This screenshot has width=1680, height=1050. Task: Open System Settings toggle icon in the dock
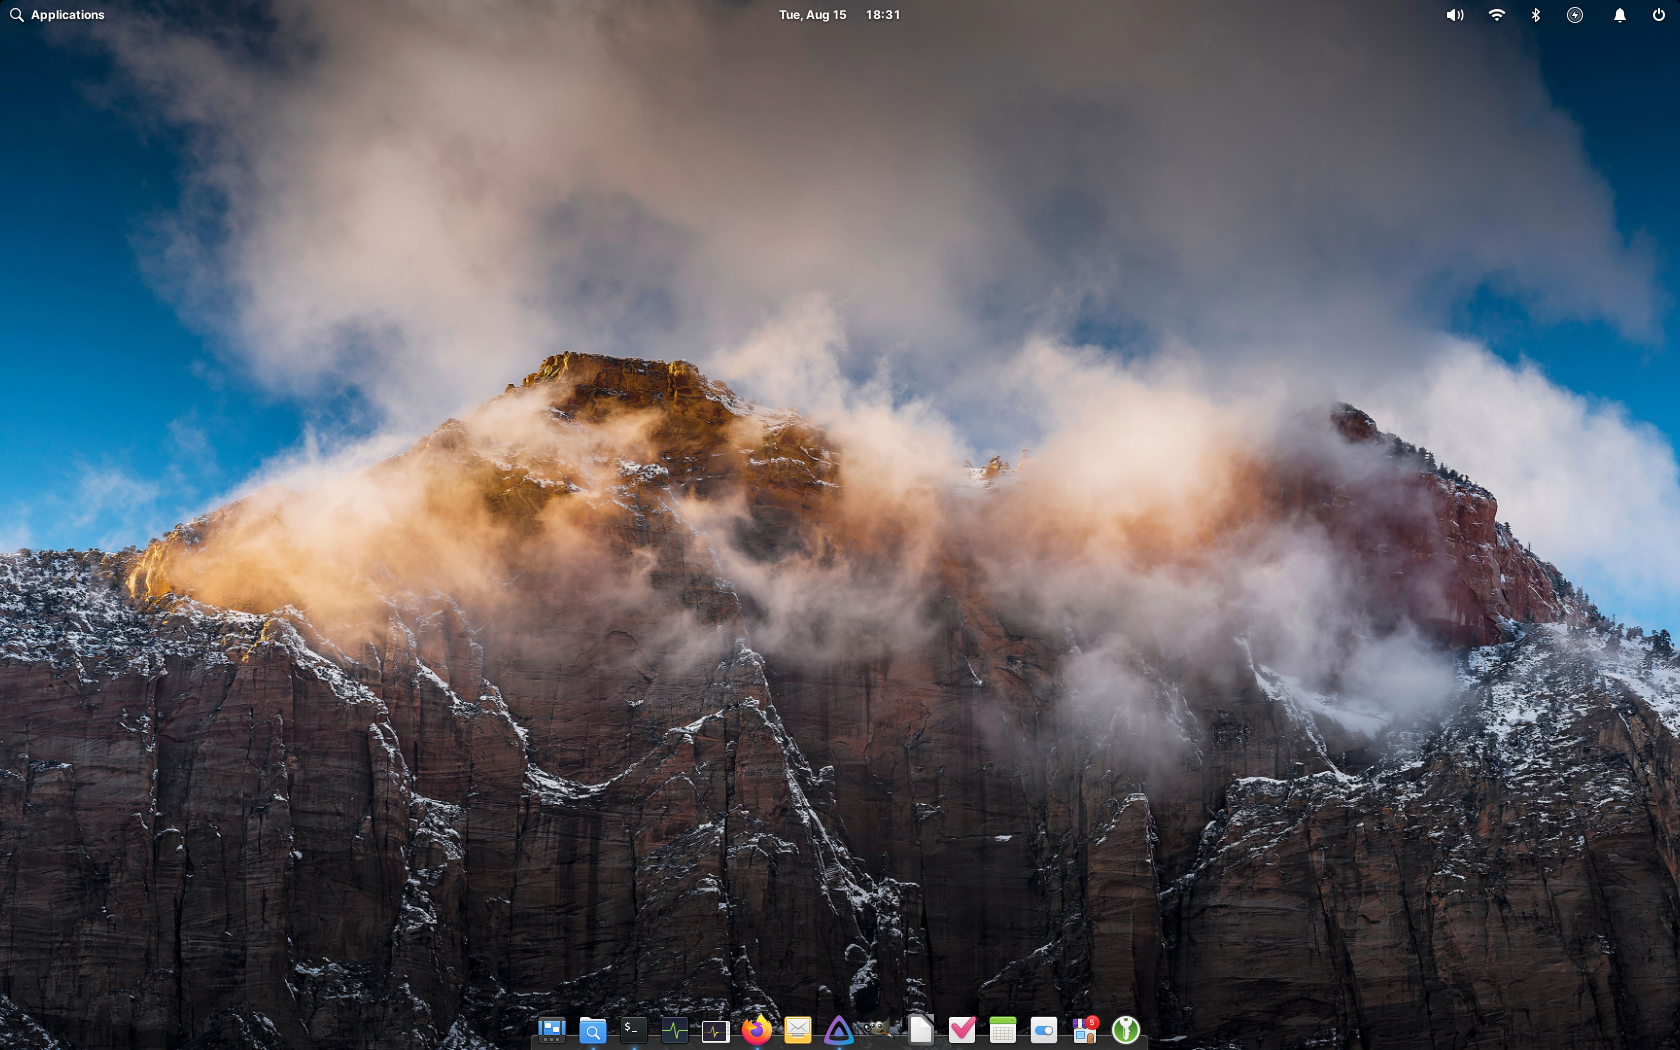[1043, 1030]
